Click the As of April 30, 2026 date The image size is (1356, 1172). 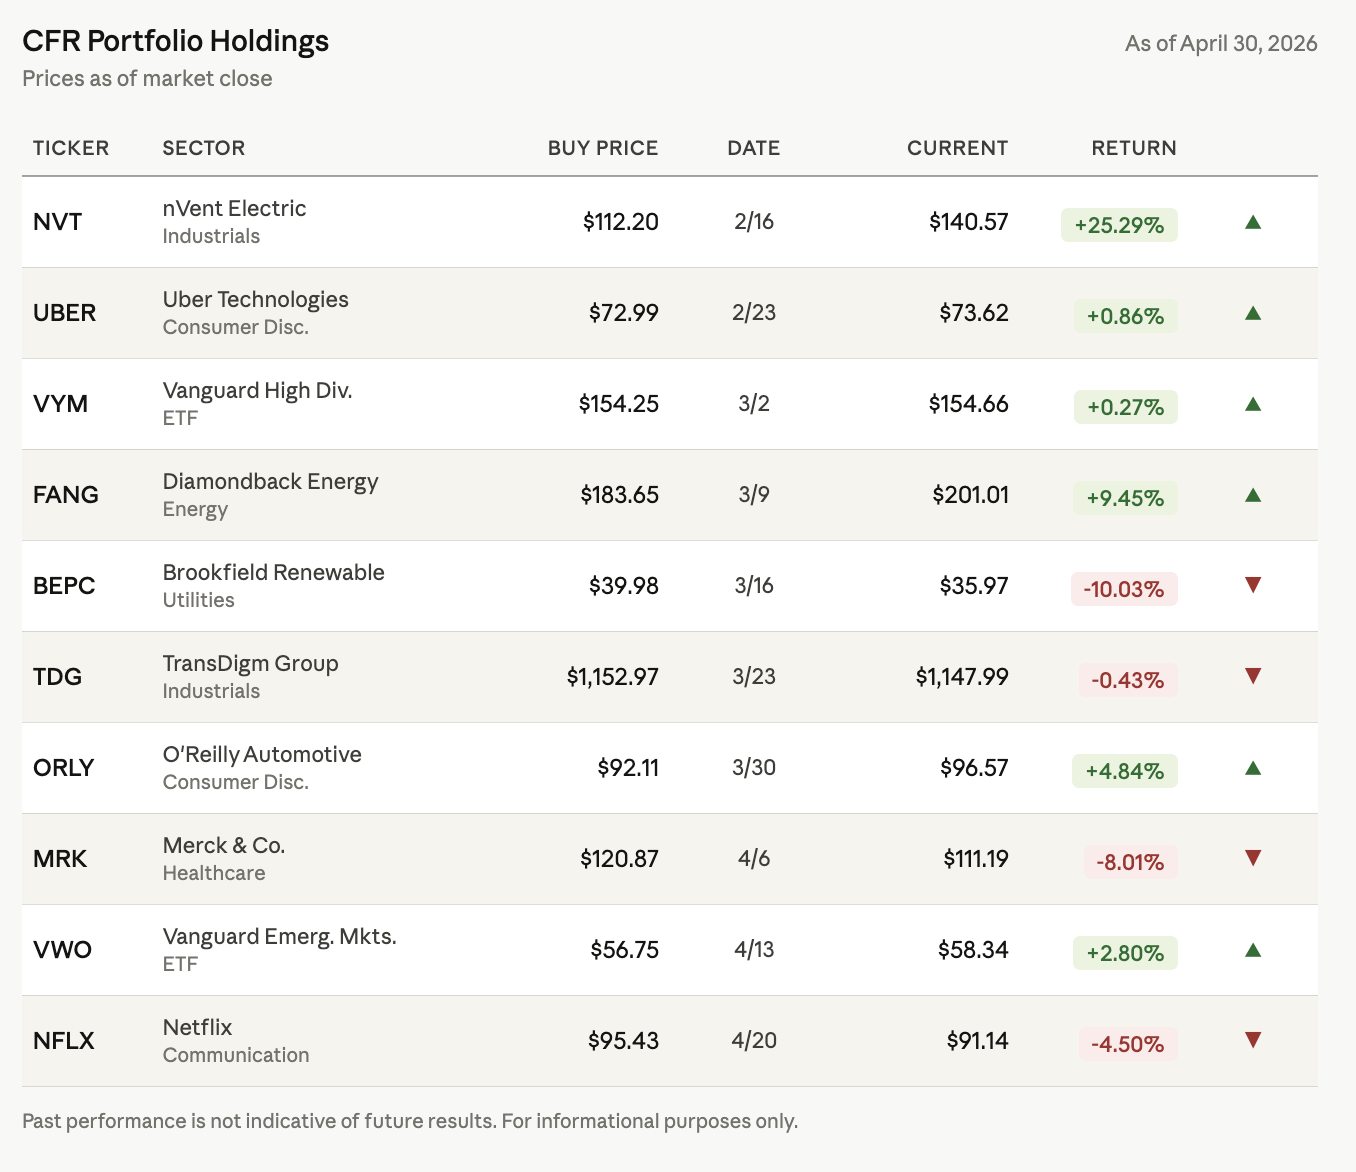click(1221, 43)
